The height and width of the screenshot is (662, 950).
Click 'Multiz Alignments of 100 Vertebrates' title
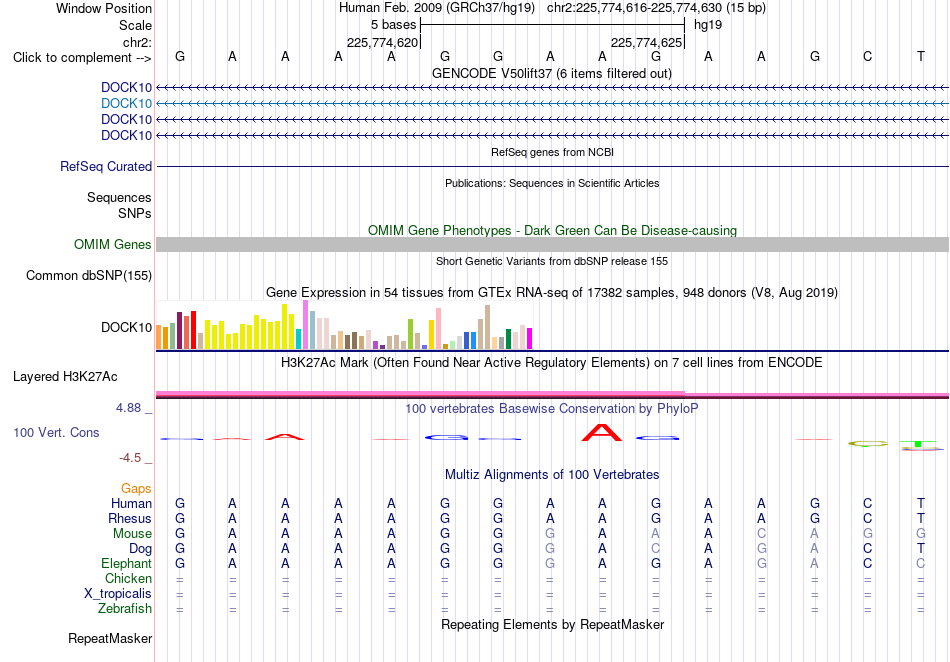coord(552,475)
